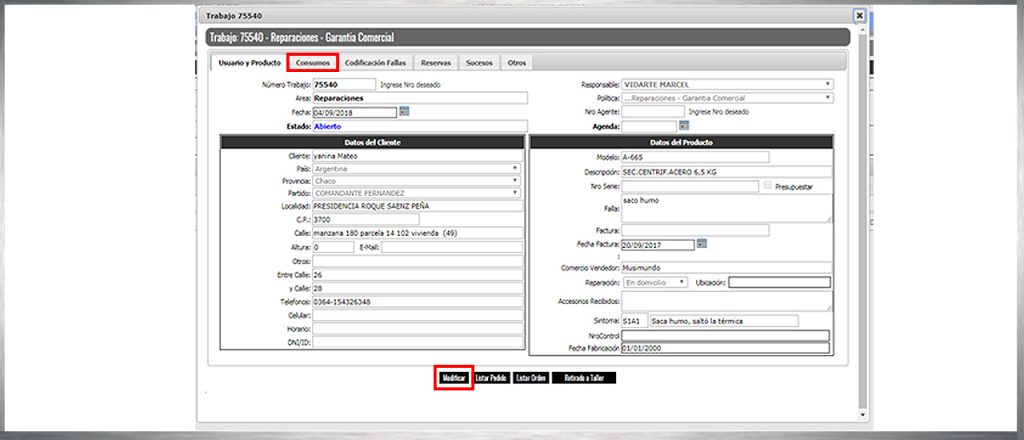The image size is (1024, 440).
Task: Click the Listar Pedido button
Action: 492,379
